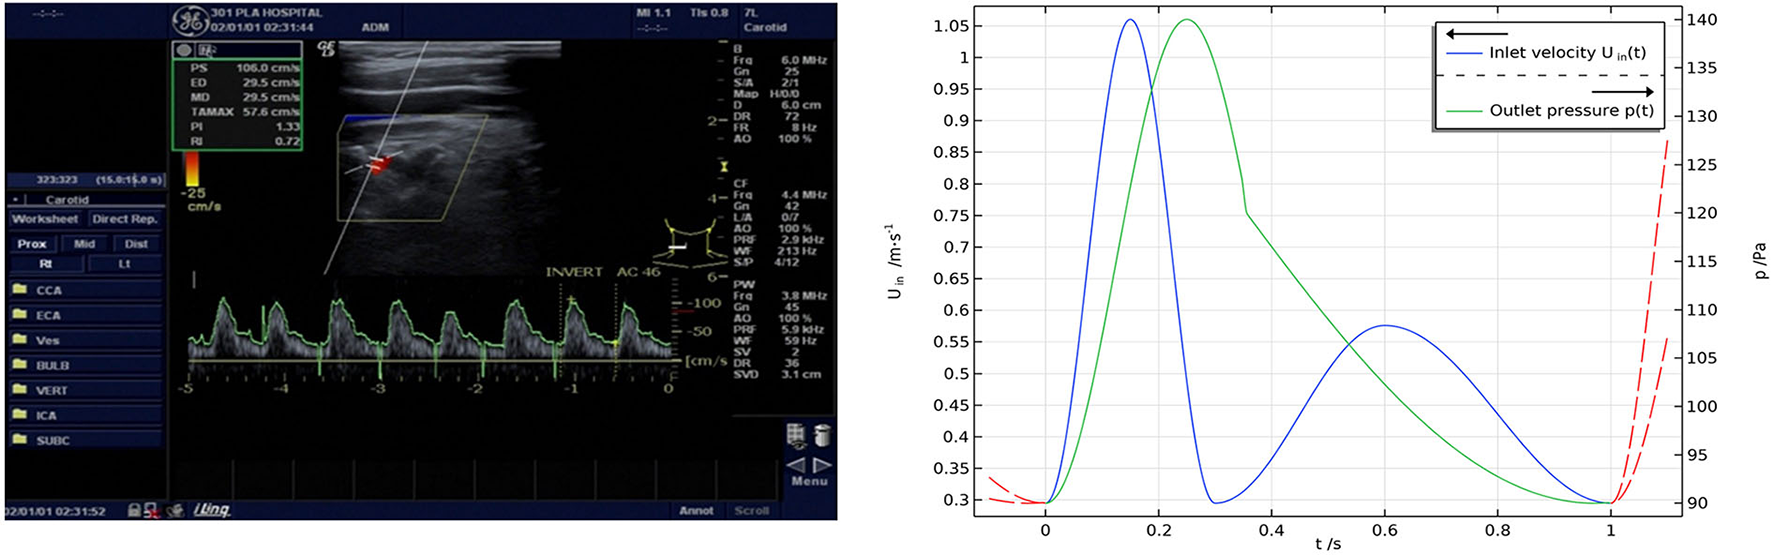Click the red sample gate on the vessel
The image size is (1772, 555).
[x=378, y=163]
